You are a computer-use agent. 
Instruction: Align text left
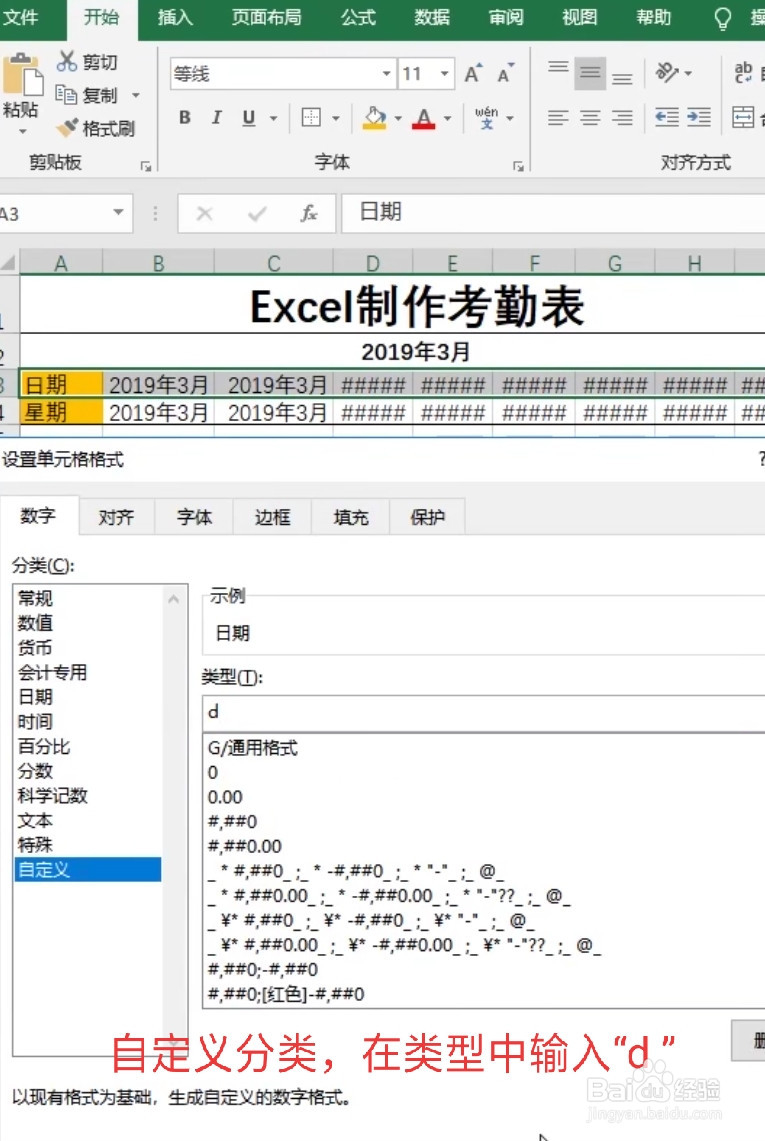[558, 117]
